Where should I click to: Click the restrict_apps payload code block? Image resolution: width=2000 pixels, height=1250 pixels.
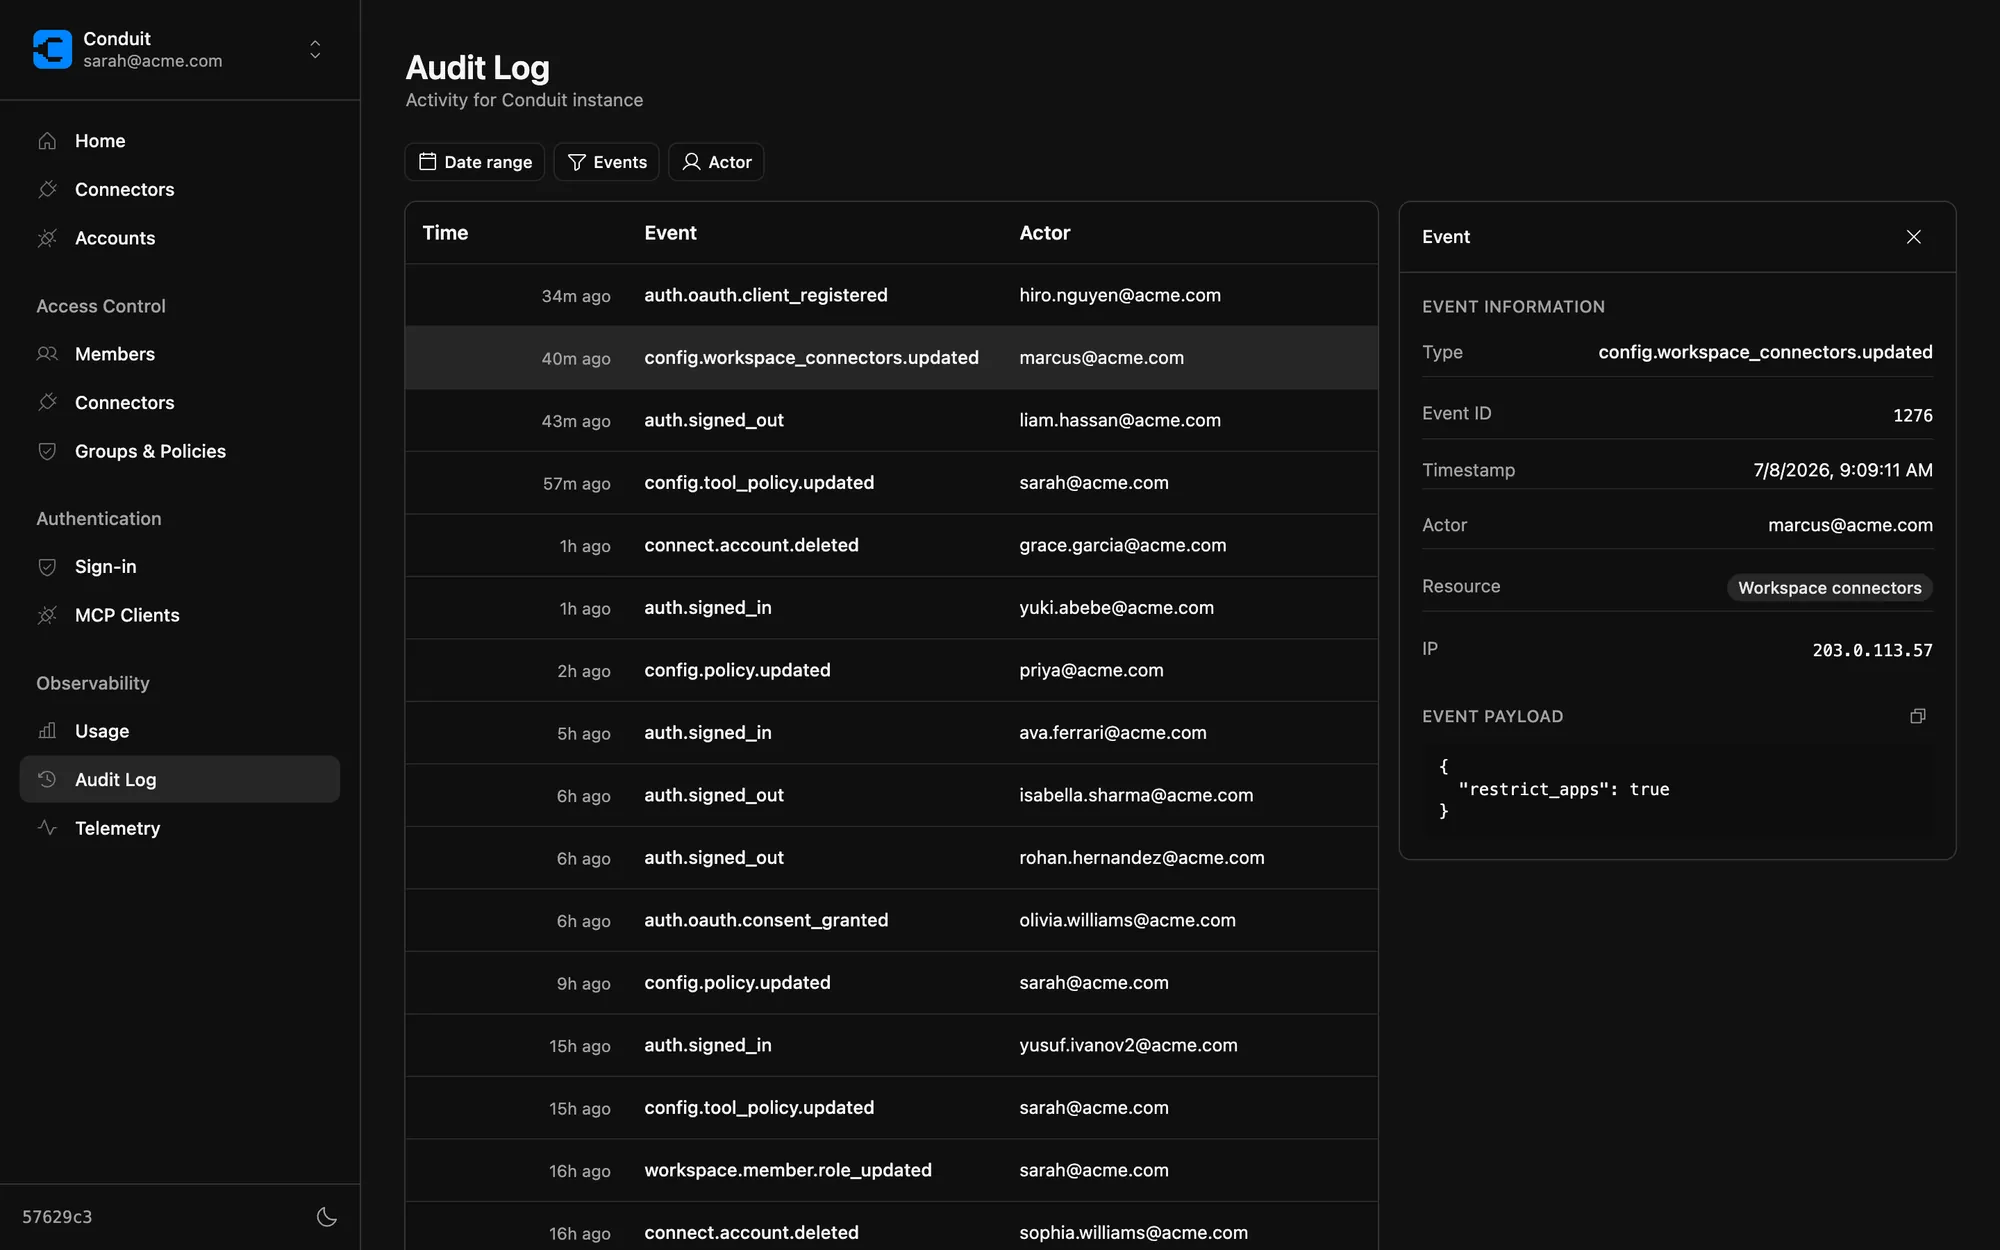coord(1677,789)
